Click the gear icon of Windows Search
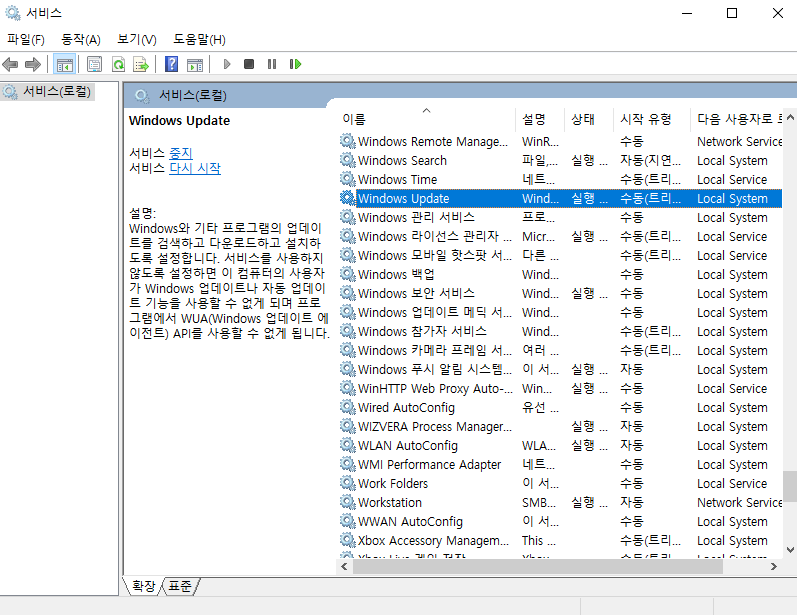This screenshot has height=615, width=797. [x=348, y=160]
